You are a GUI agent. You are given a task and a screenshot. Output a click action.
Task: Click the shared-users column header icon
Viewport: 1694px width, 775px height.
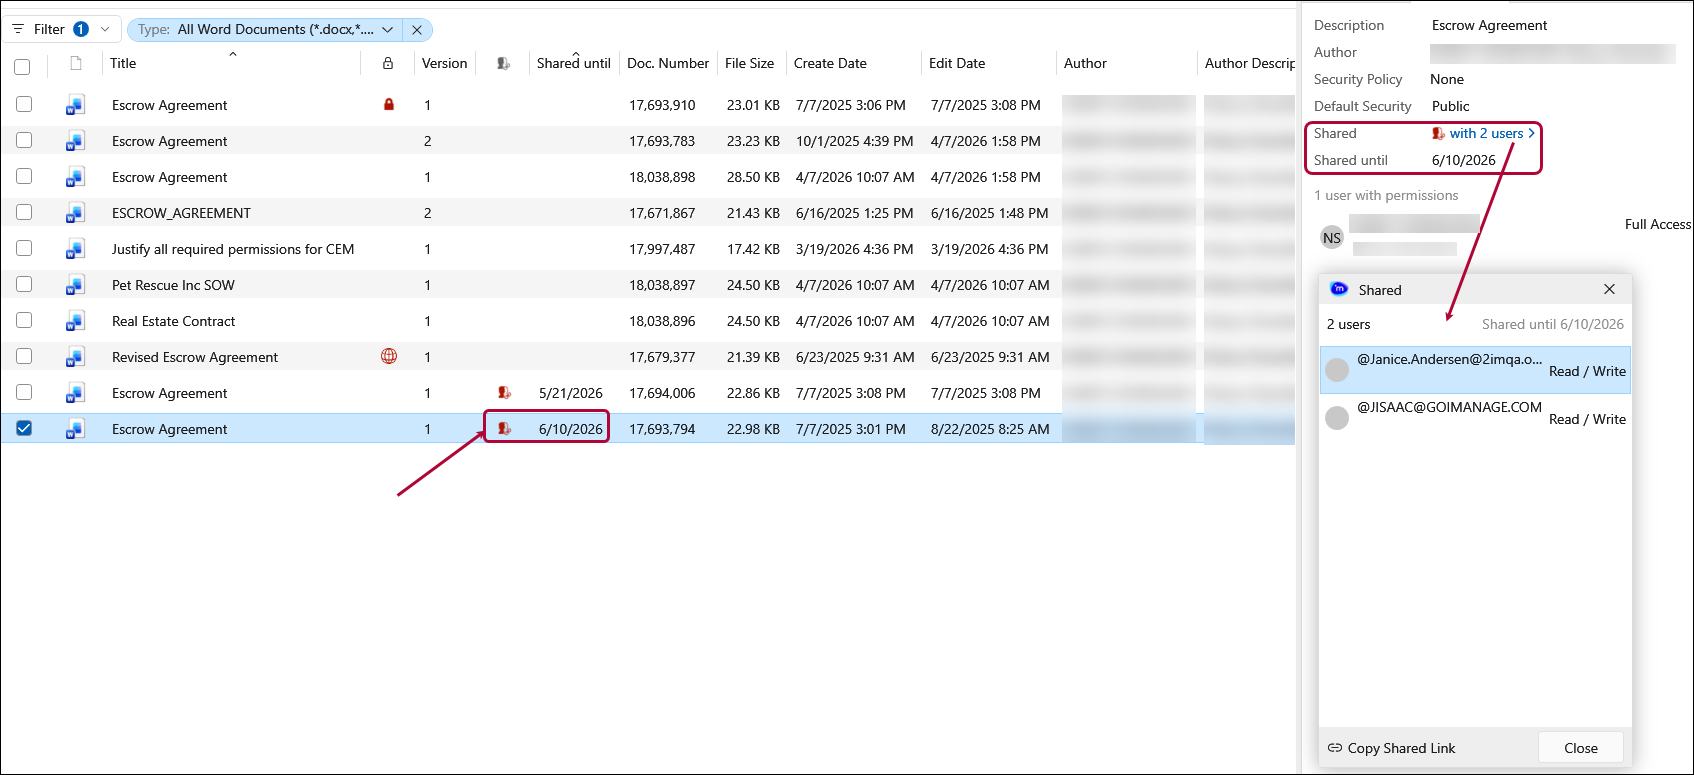[x=504, y=63]
